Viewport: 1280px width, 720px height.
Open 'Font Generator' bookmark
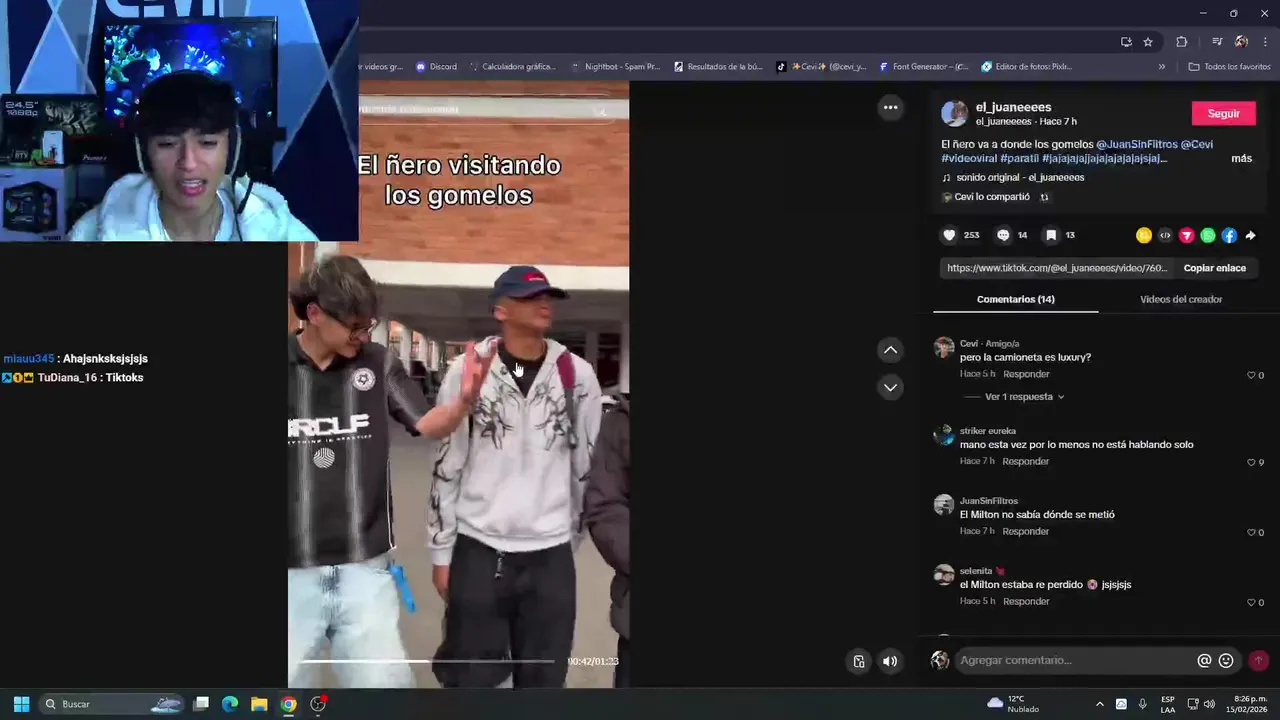click(923, 67)
